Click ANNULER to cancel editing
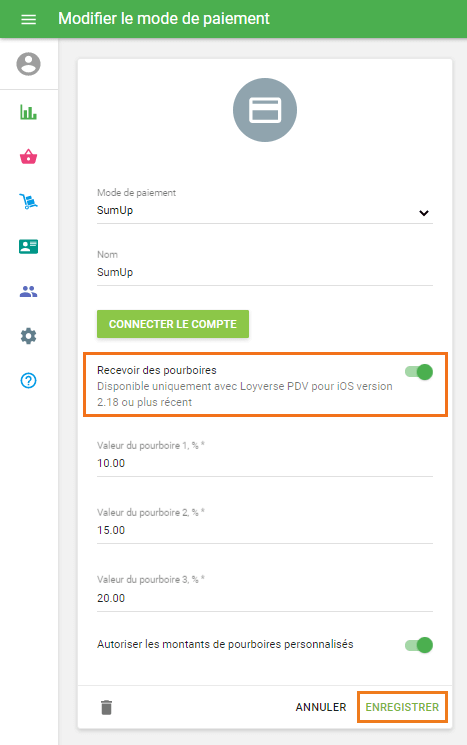 click(321, 707)
